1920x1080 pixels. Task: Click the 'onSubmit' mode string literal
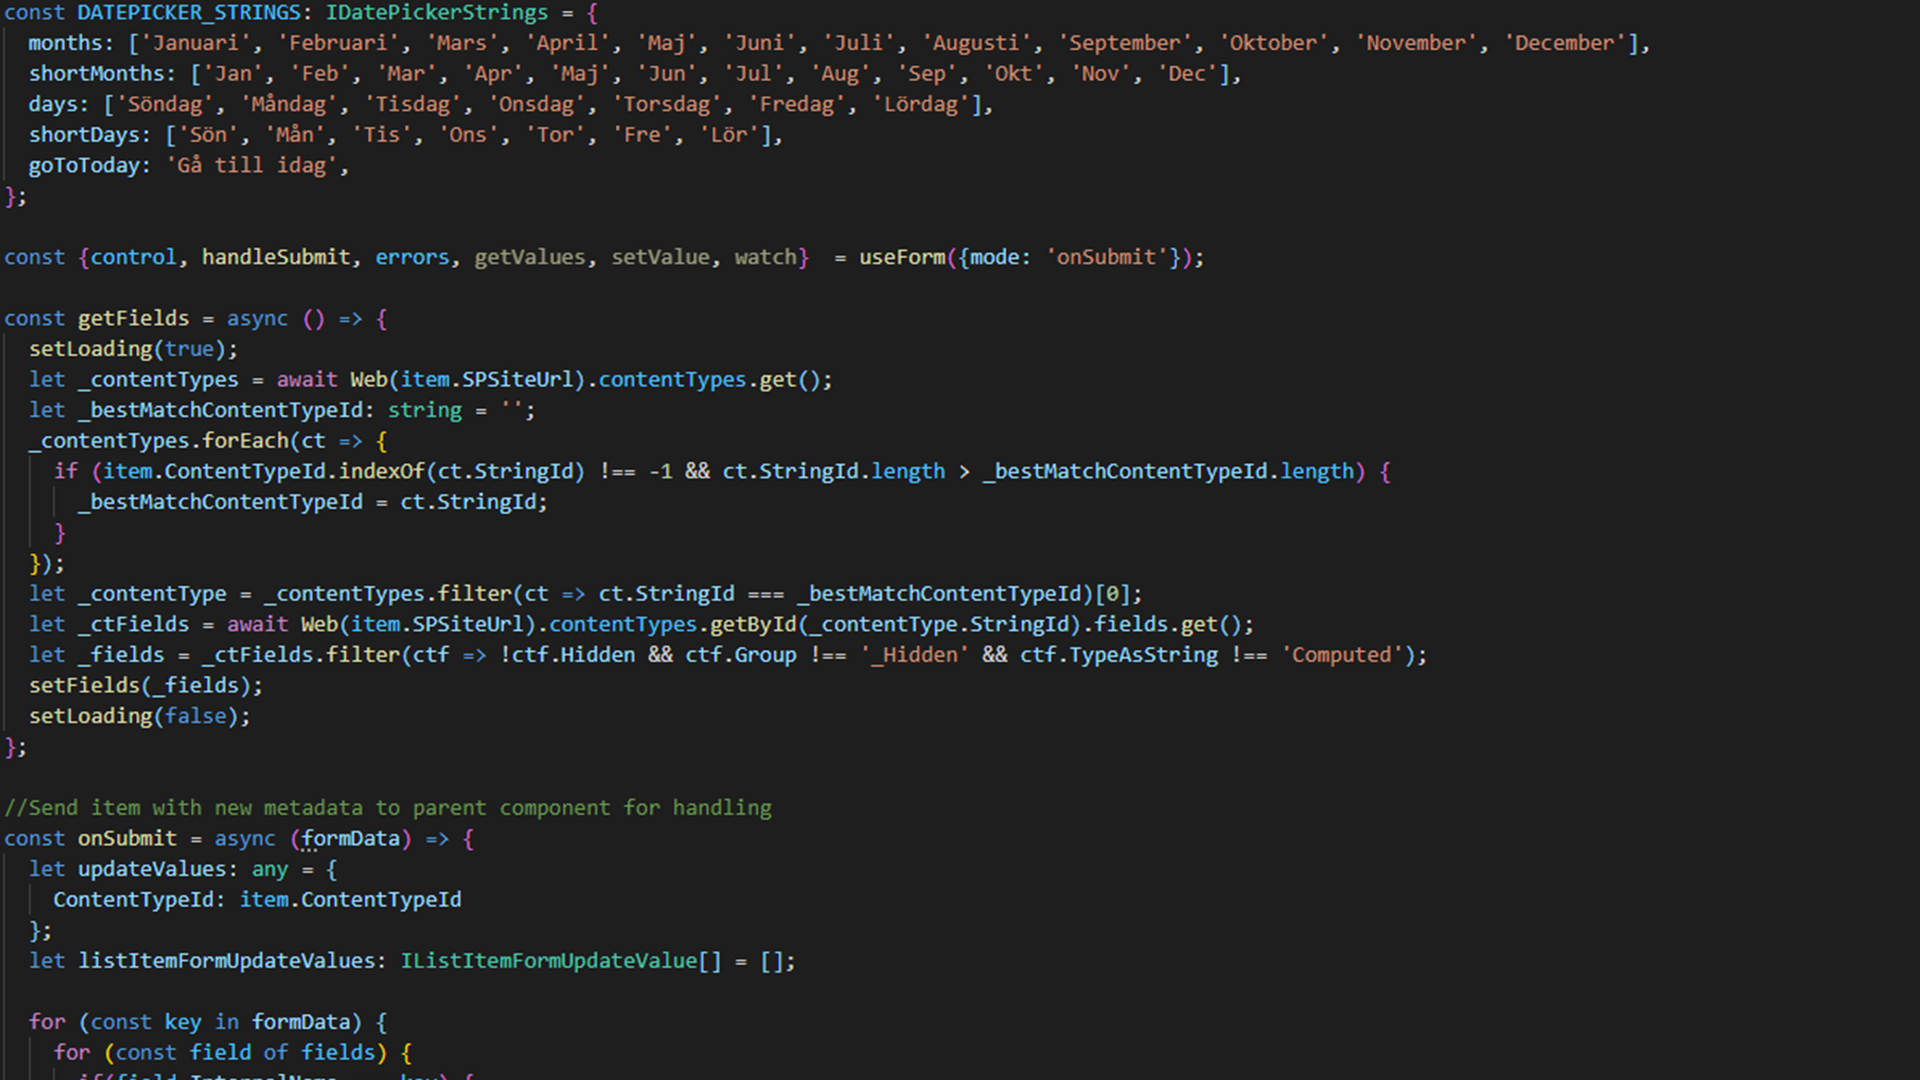pyautogui.click(x=1105, y=257)
